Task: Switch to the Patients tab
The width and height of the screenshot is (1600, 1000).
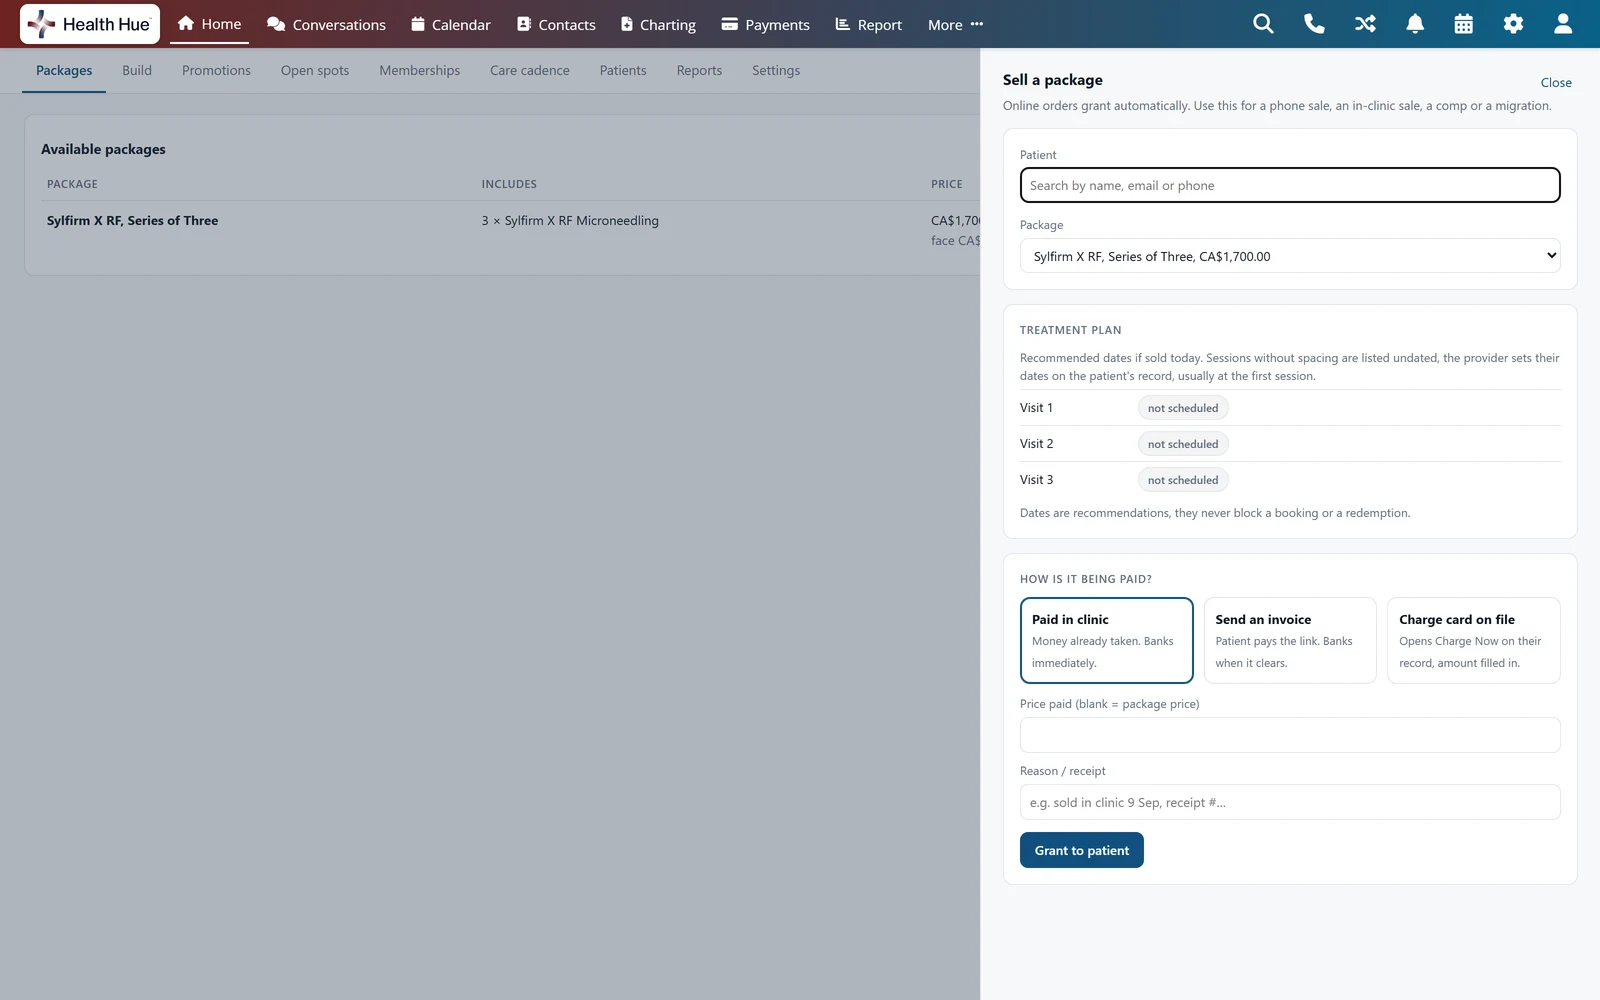Action: coord(623,71)
